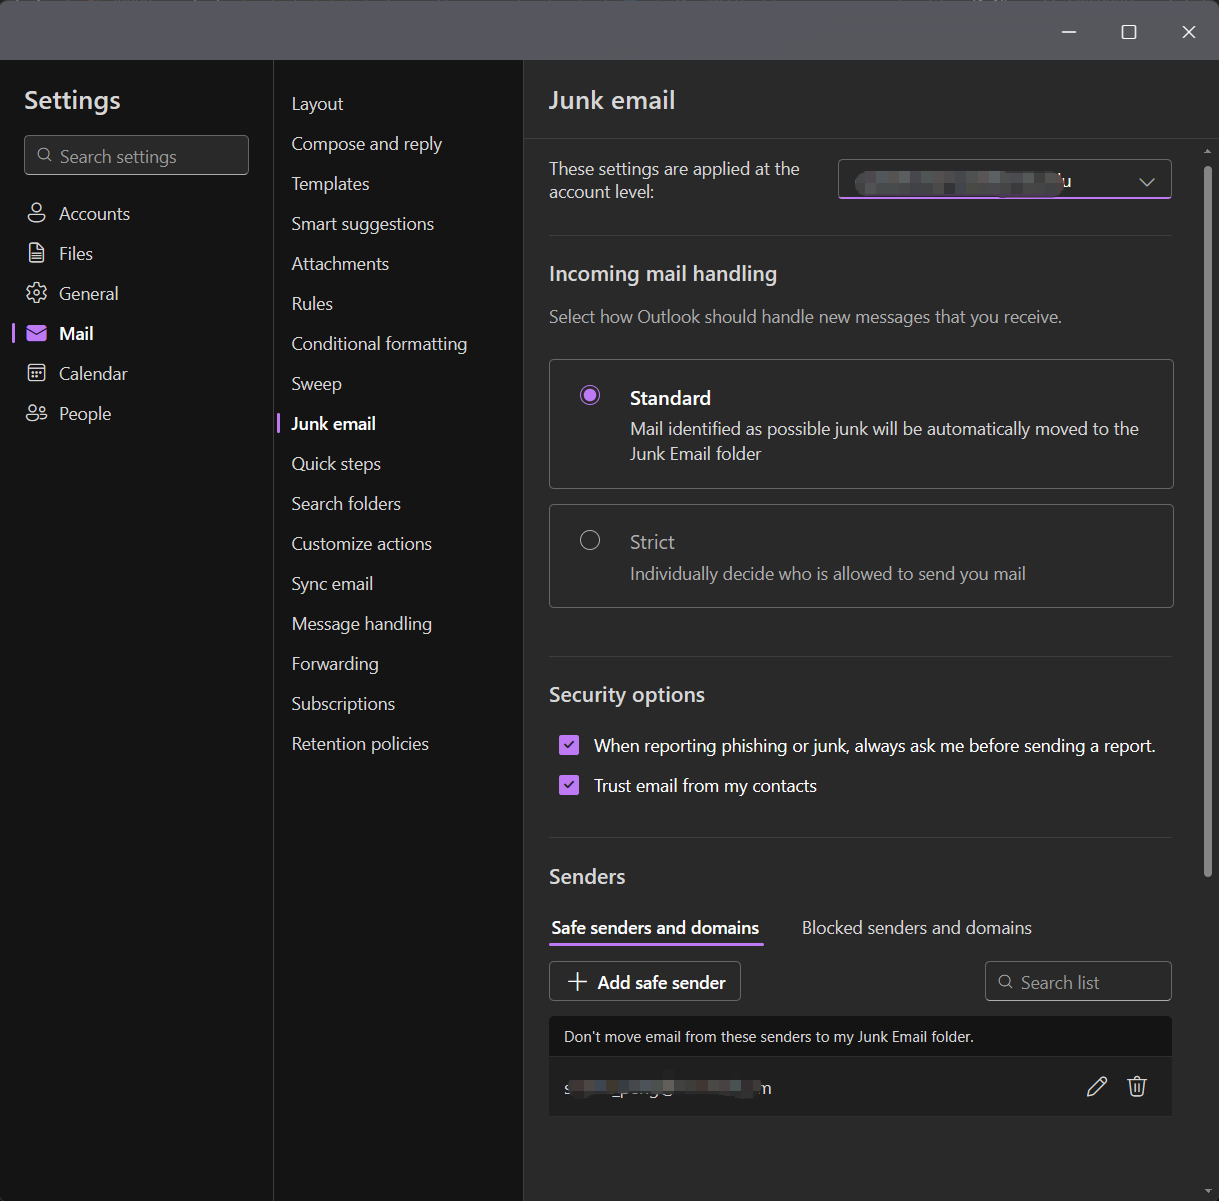Switch to Blocked senders and domains tab
The image size is (1219, 1201).
[916, 928]
